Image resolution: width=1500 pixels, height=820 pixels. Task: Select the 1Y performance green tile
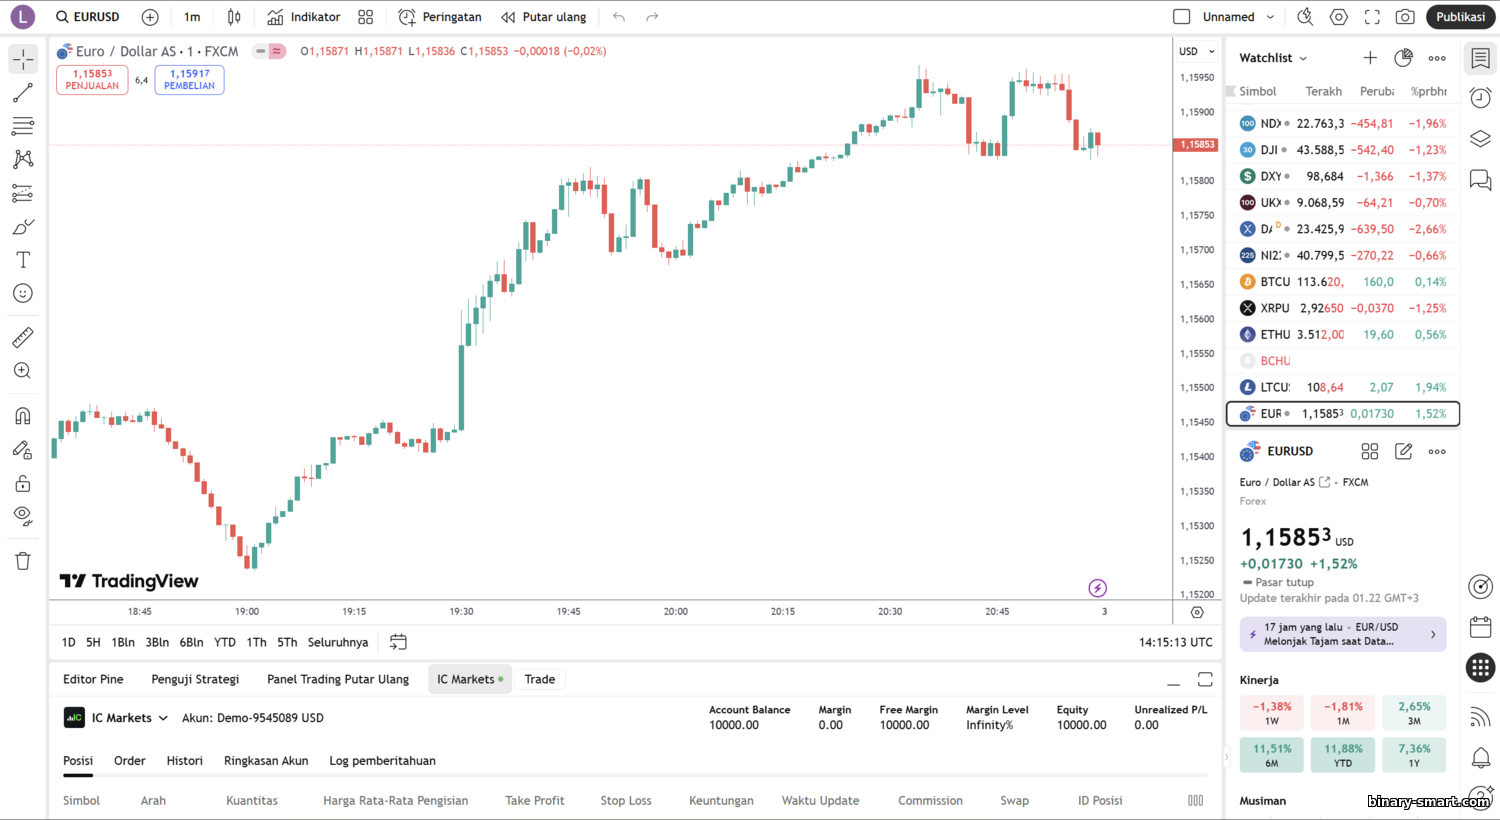point(1414,755)
